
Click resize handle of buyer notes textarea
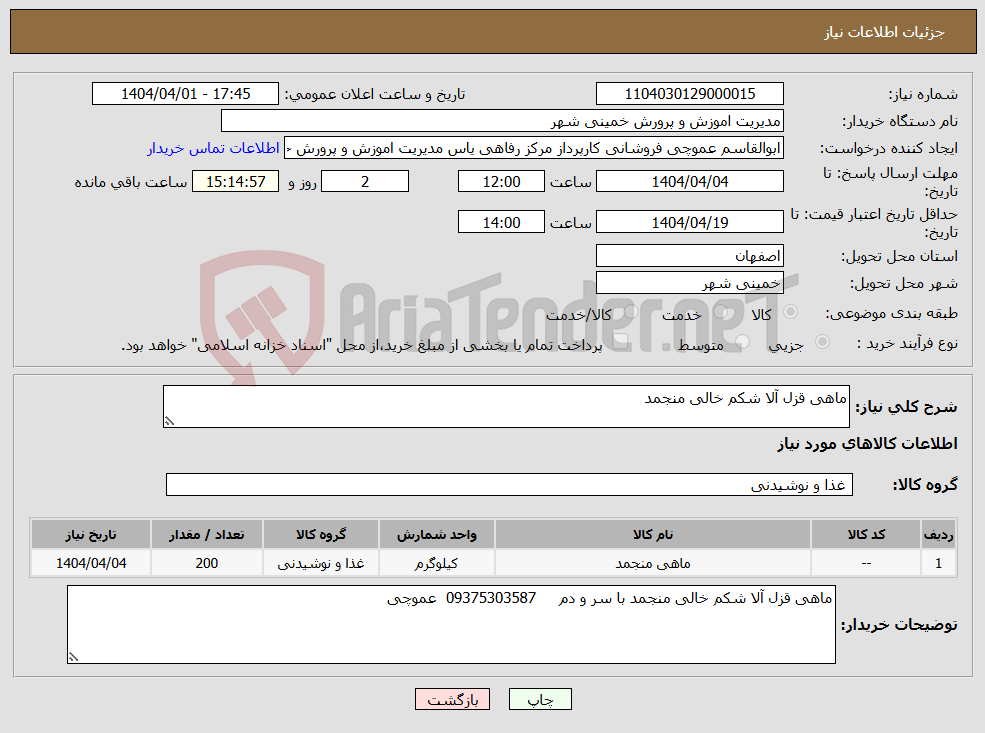[x=73, y=657]
